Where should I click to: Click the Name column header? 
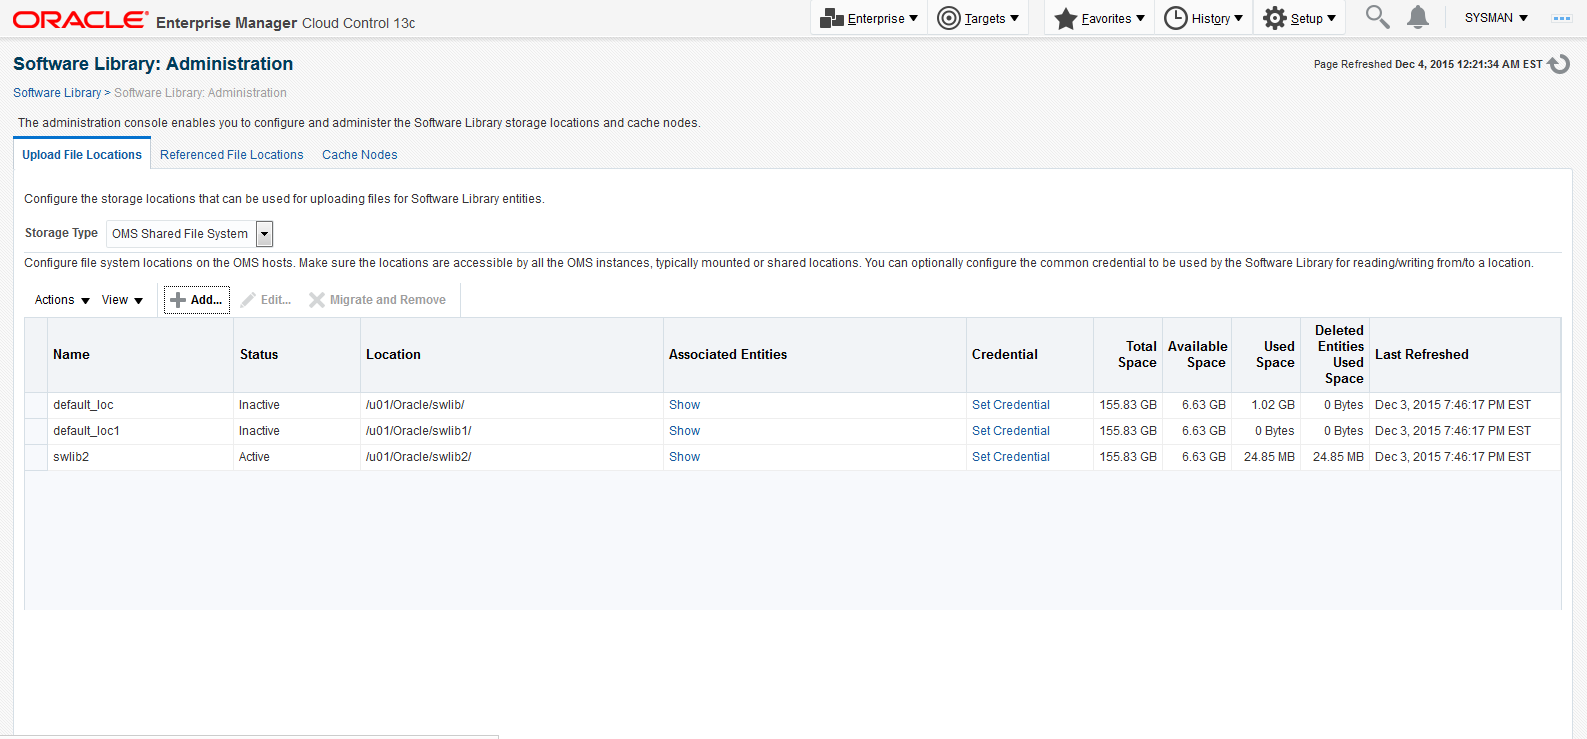pos(71,355)
